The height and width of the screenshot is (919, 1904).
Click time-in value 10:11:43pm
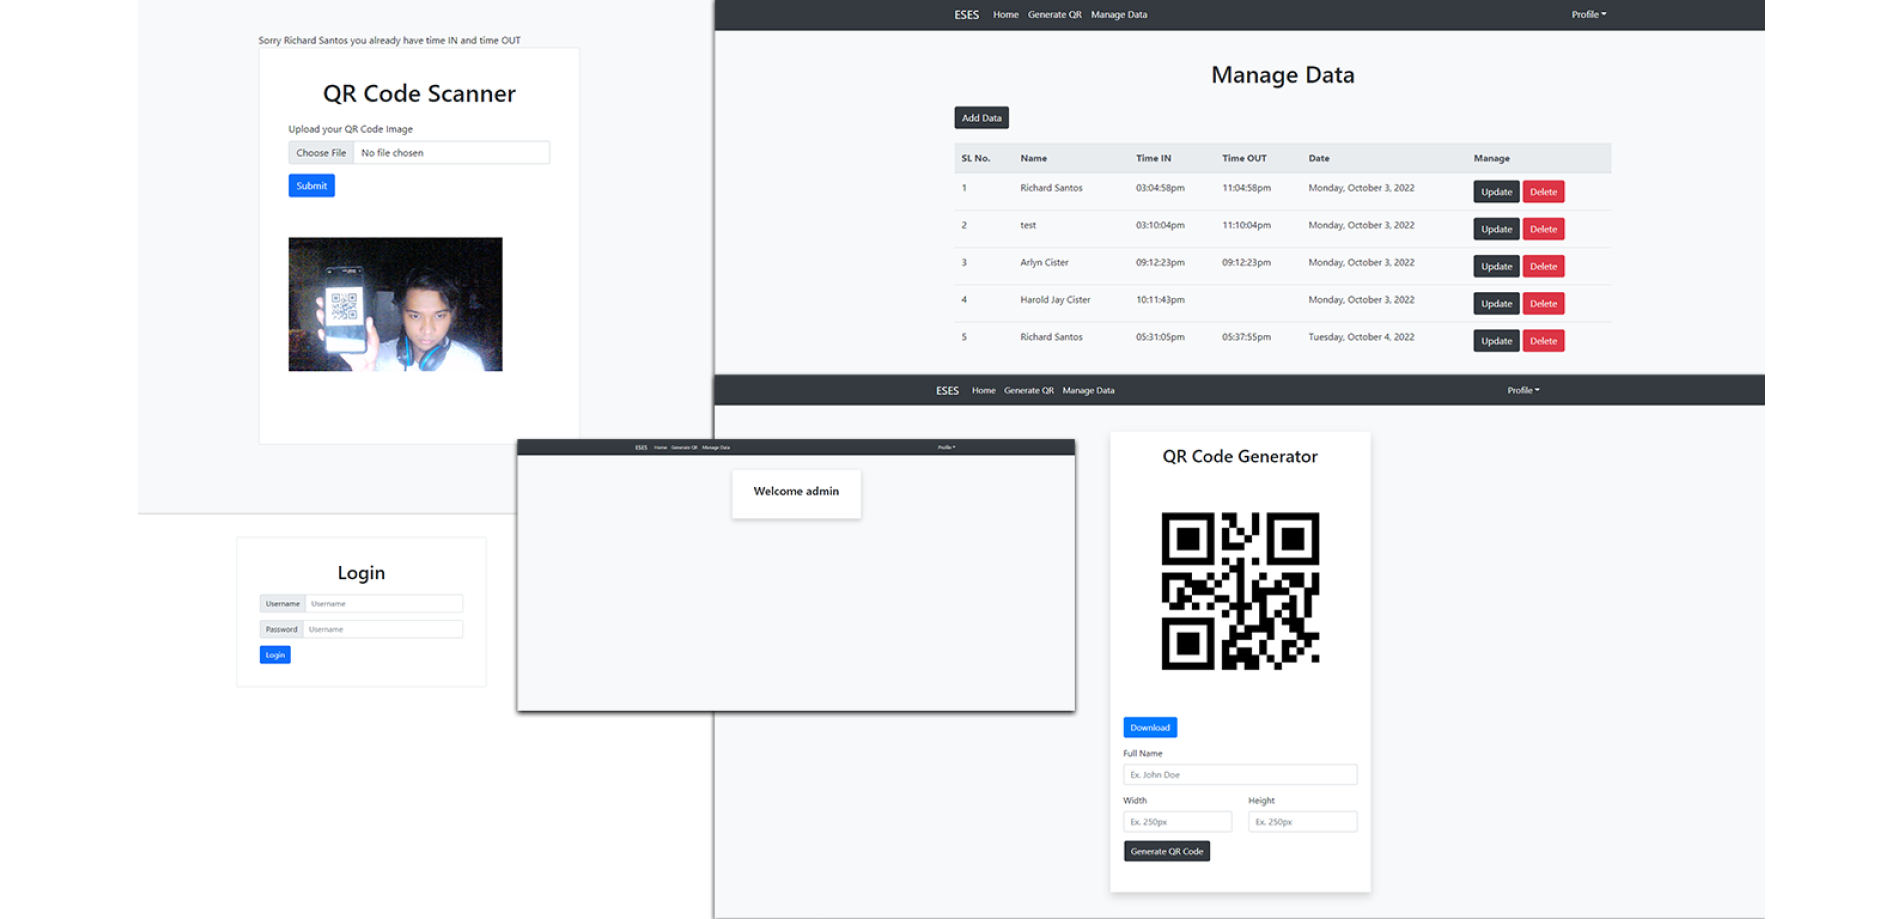pyautogui.click(x=1160, y=300)
